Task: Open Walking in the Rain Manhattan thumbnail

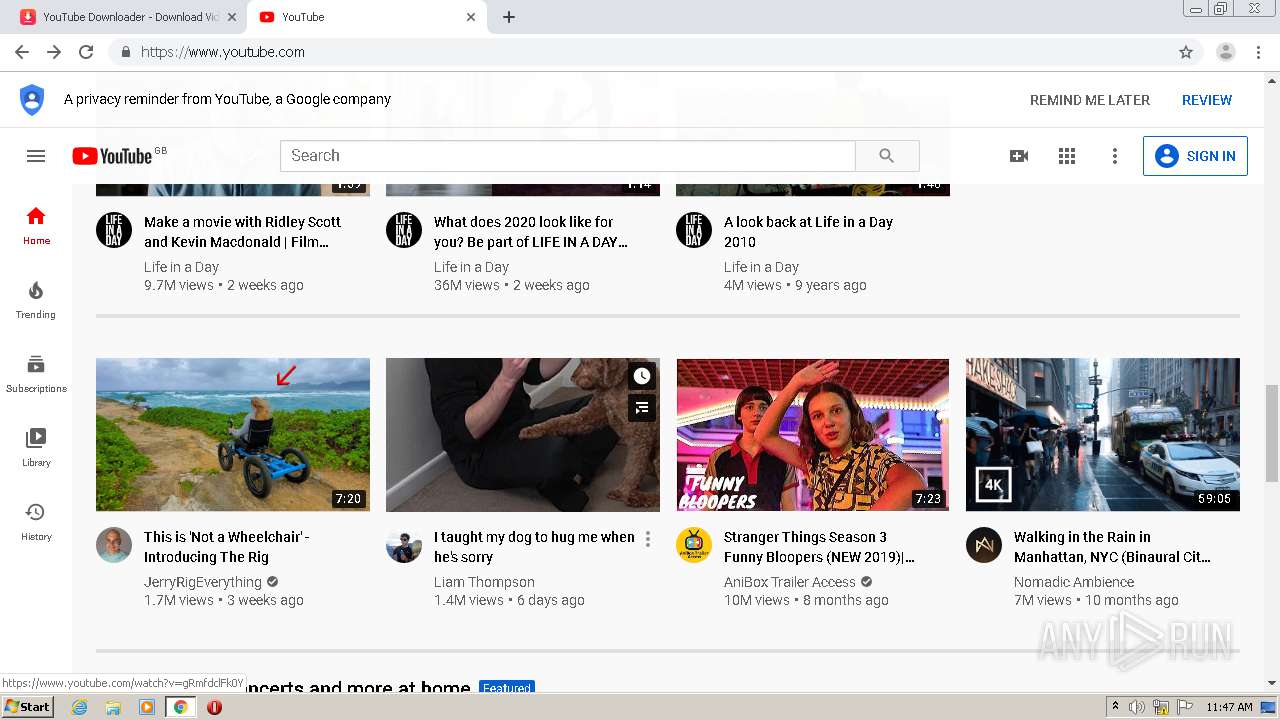Action: (1103, 435)
